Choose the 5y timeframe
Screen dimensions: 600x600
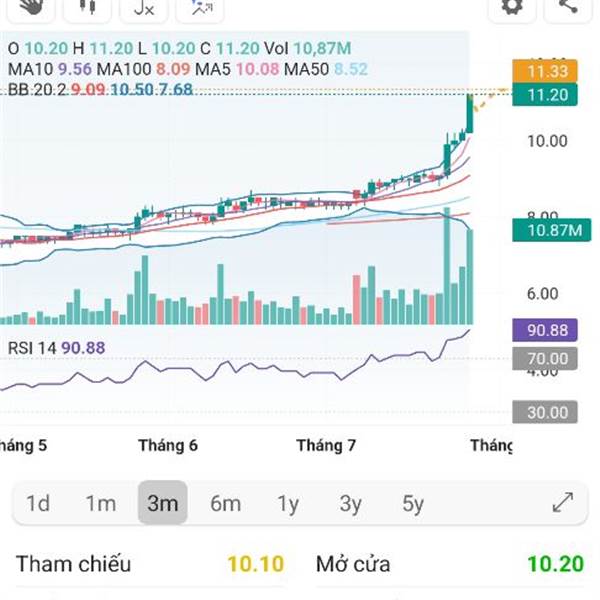[x=413, y=504]
